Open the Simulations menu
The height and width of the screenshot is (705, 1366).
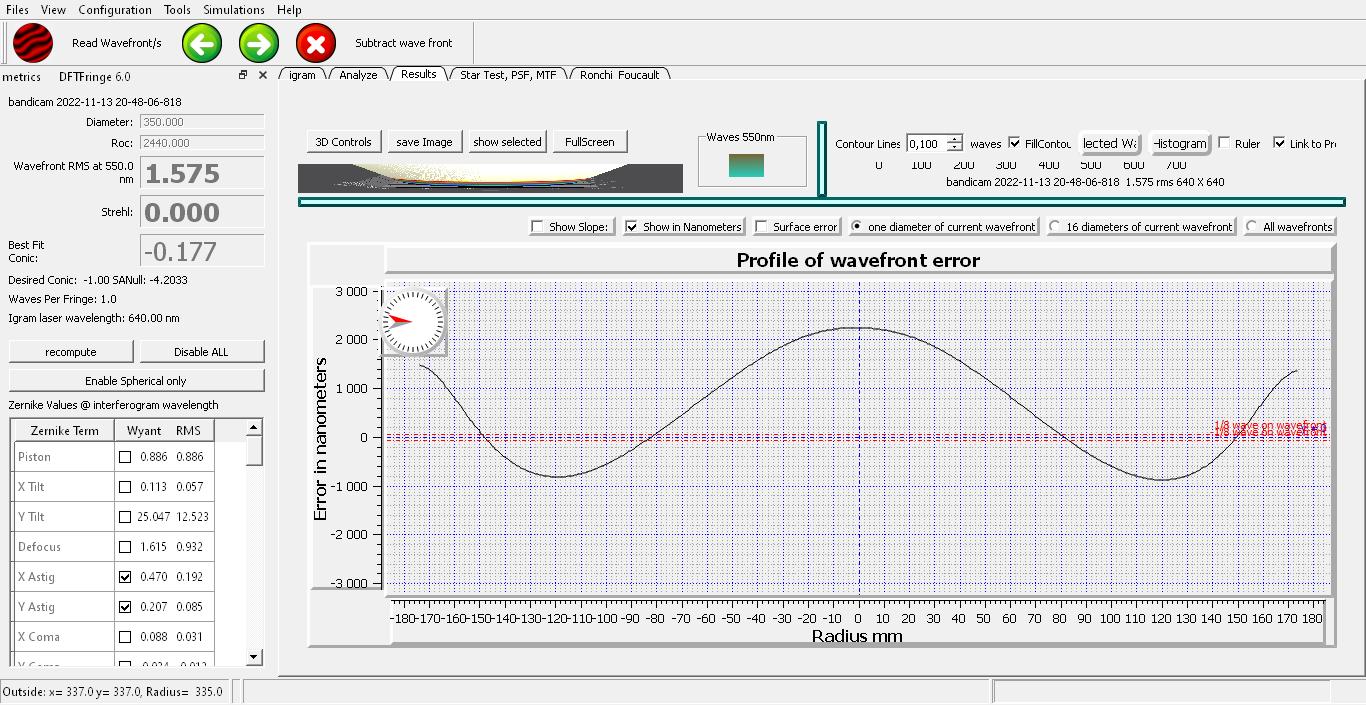(x=234, y=9)
